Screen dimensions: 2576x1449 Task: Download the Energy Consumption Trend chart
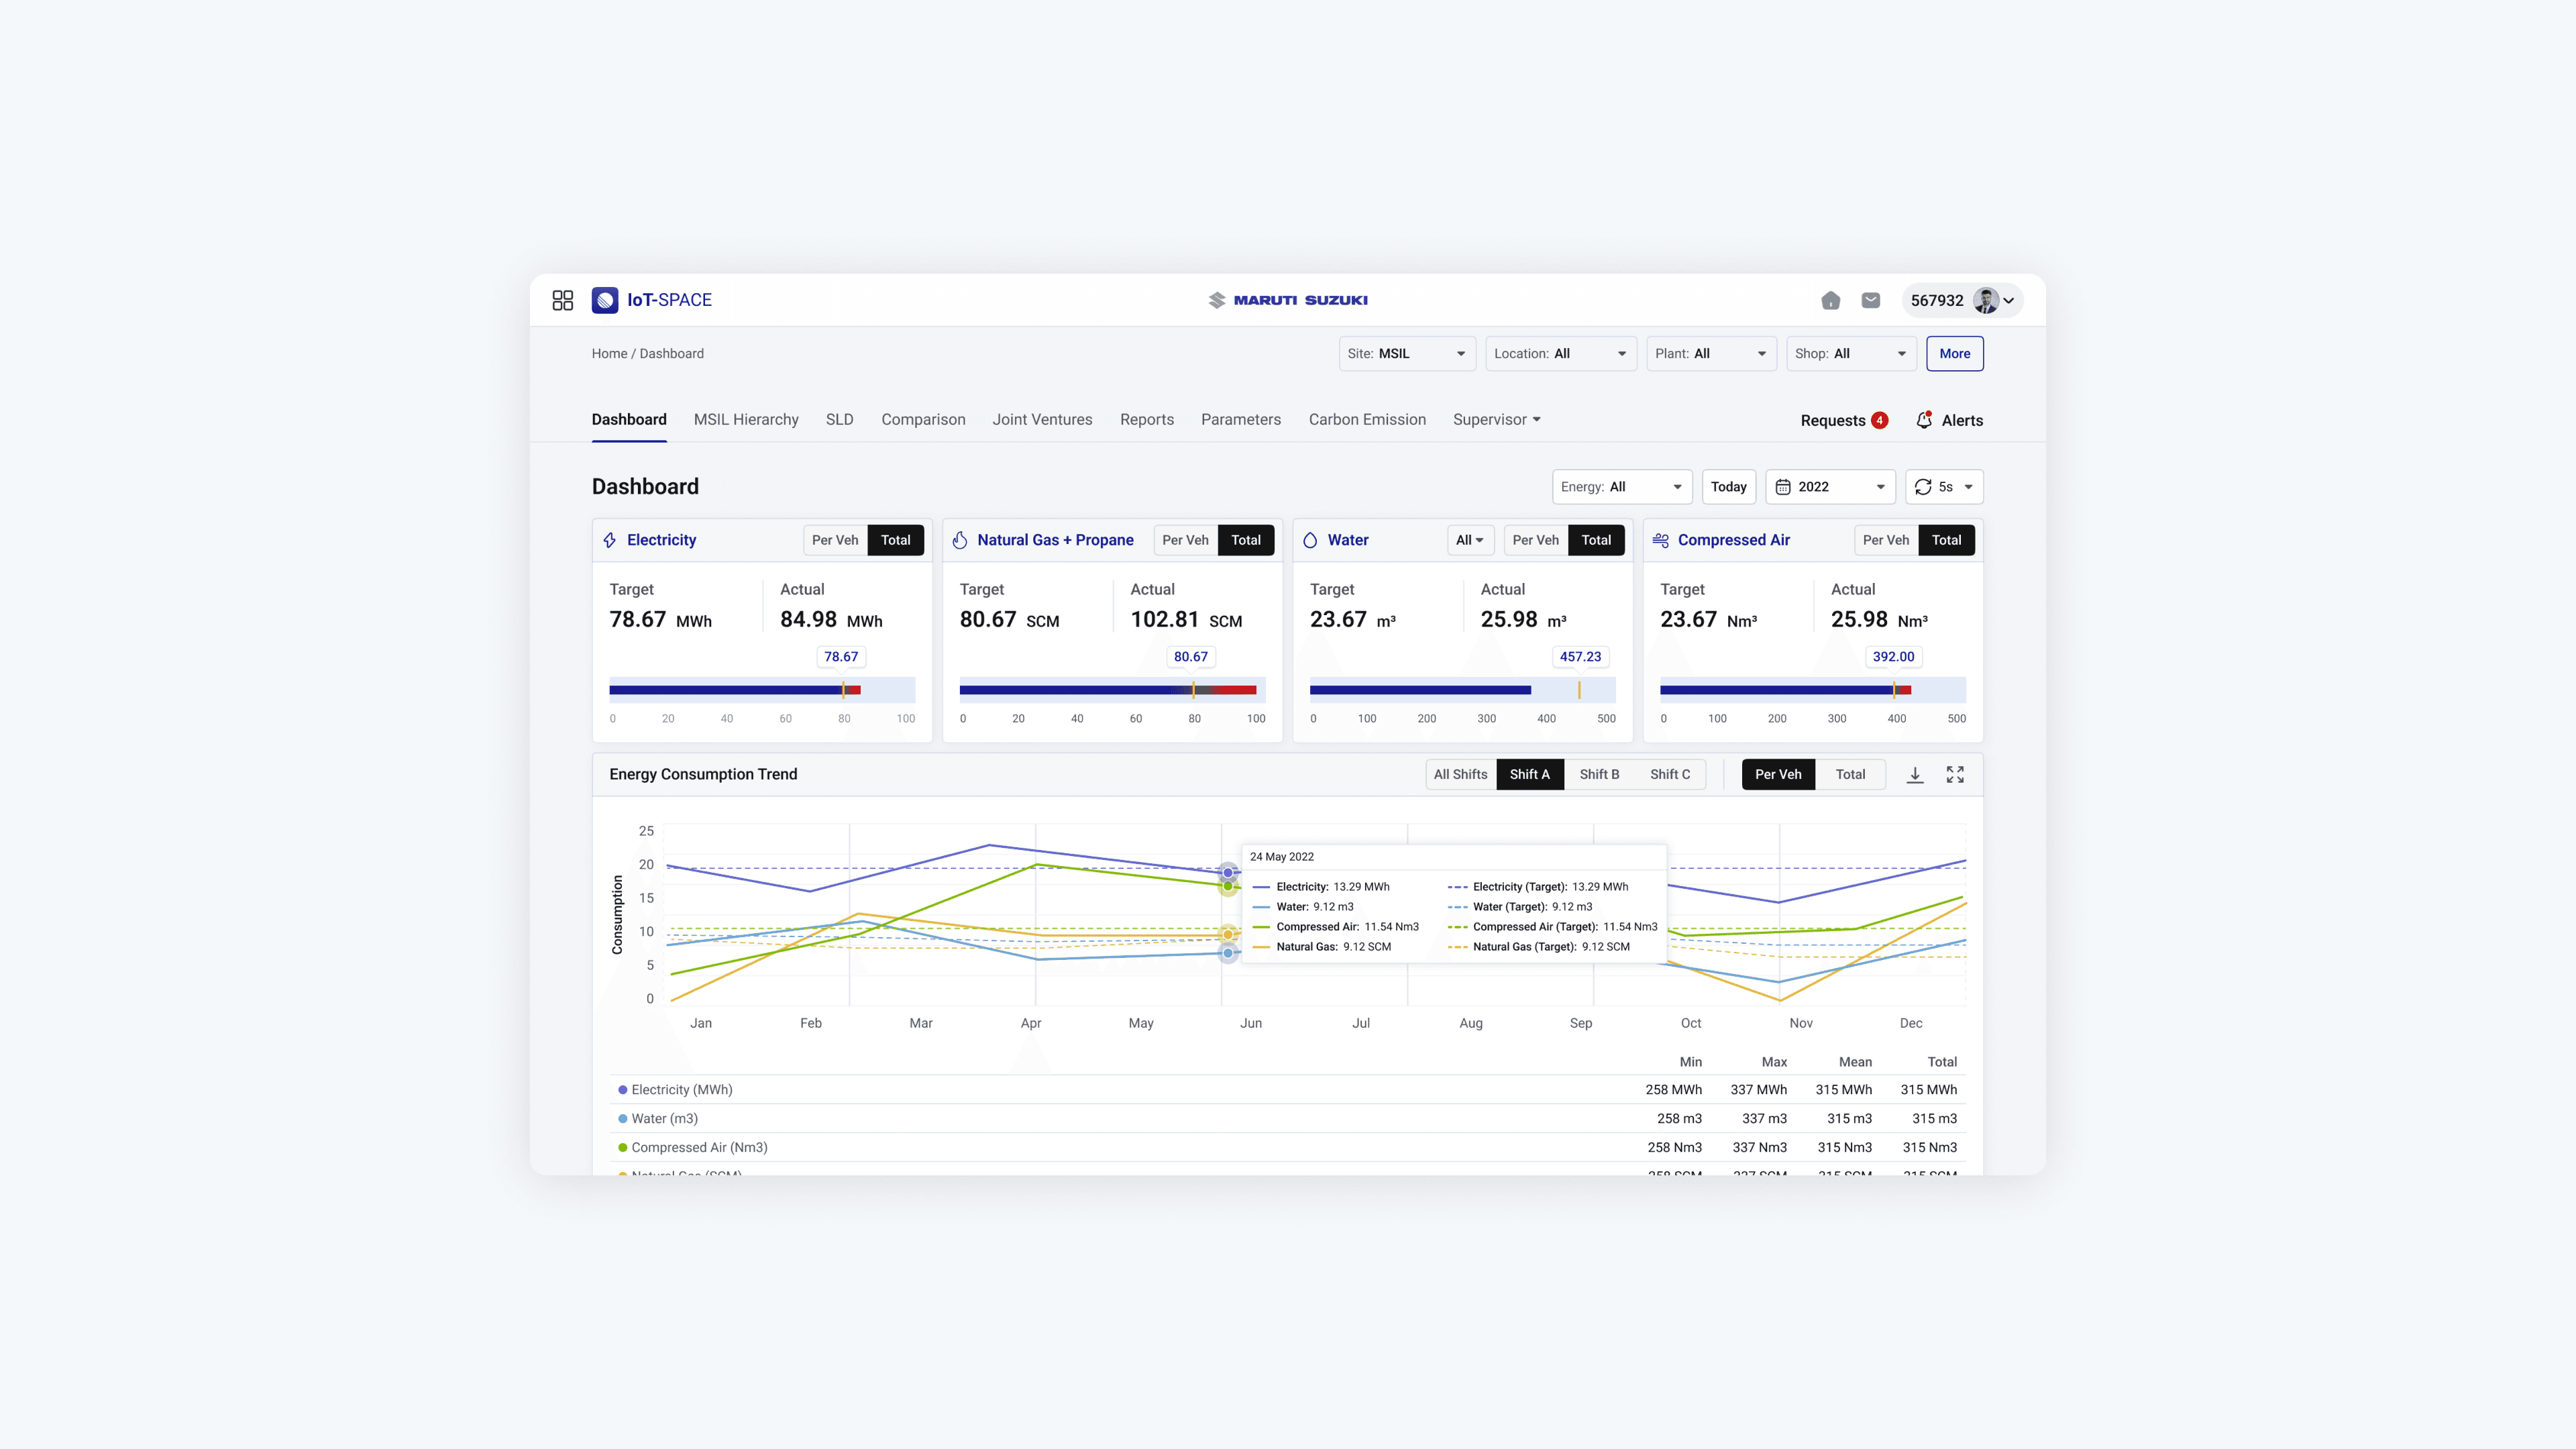(x=1914, y=774)
